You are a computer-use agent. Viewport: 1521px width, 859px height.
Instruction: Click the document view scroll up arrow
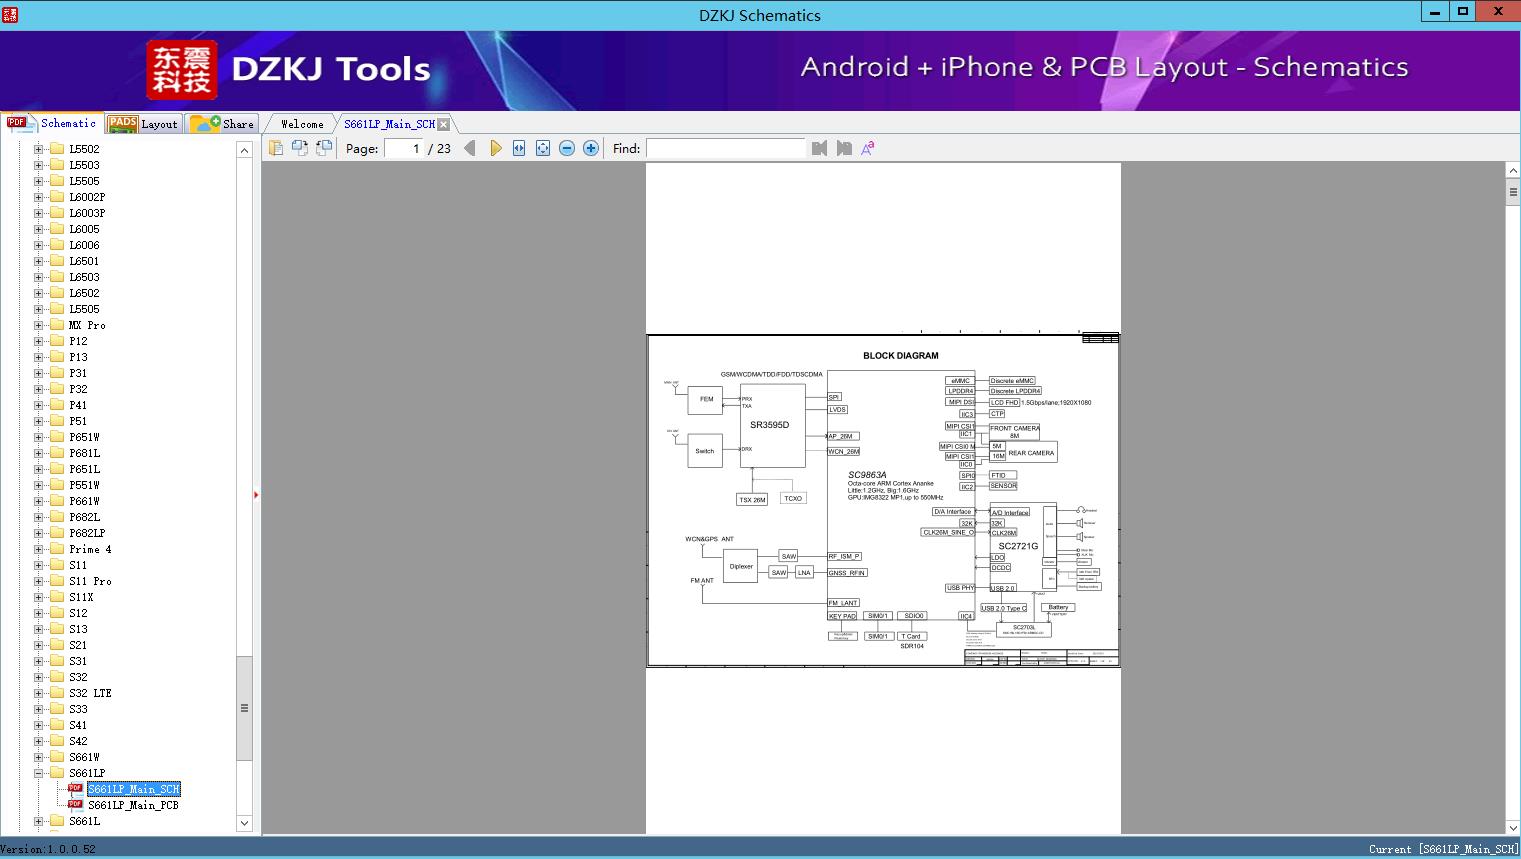(1512, 171)
